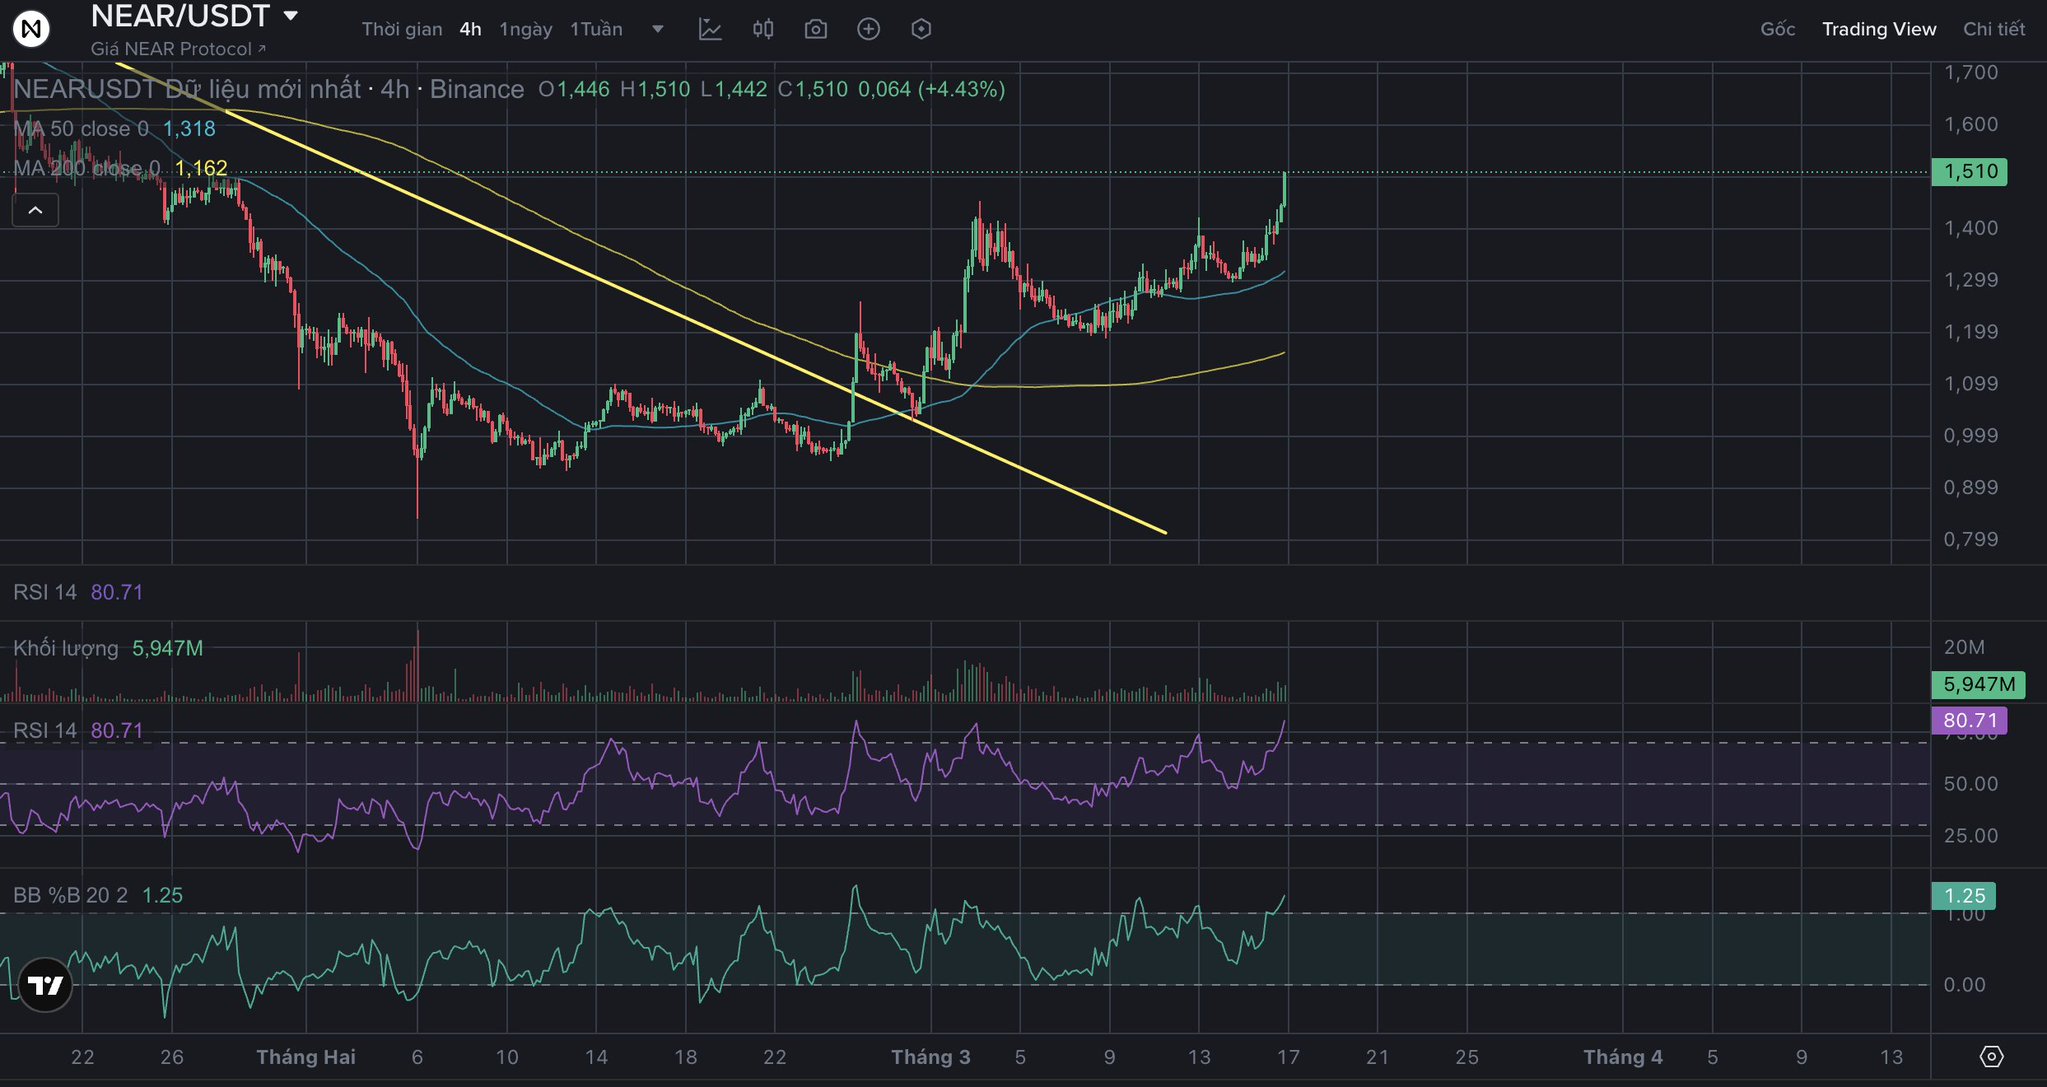
Task: Expand the additional timeframes dropdown arrow
Action: (x=658, y=29)
